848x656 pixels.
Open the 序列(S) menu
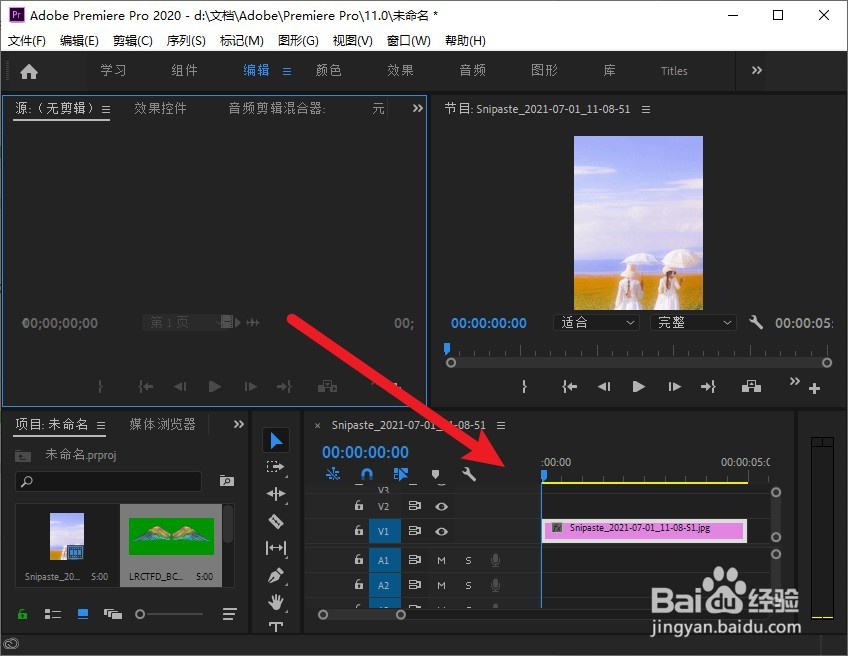pyautogui.click(x=186, y=41)
